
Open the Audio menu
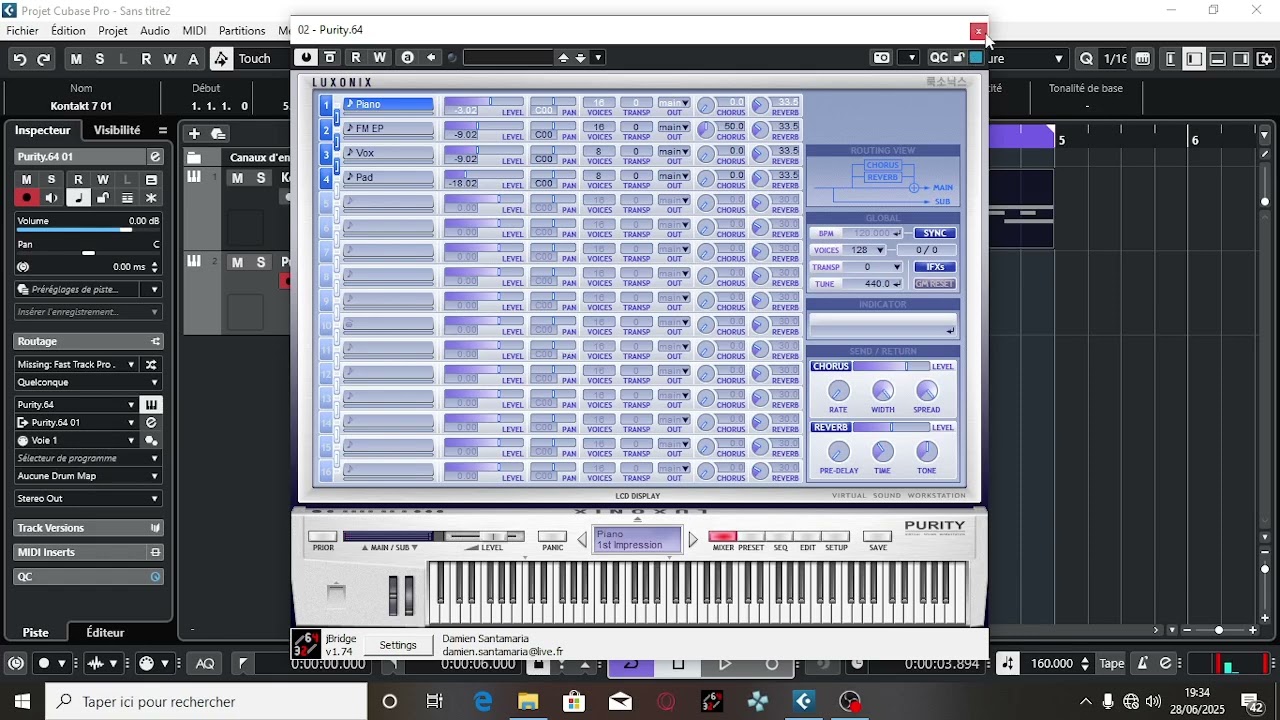click(x=155, y=31)
